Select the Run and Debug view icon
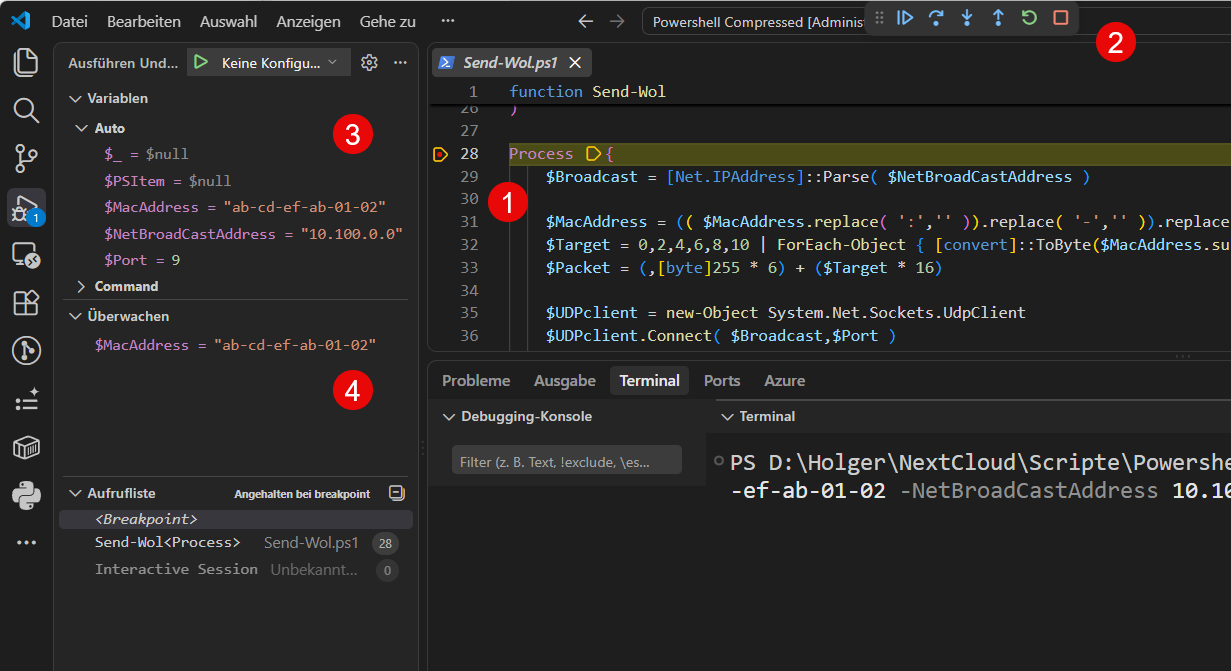 [26, 207]
